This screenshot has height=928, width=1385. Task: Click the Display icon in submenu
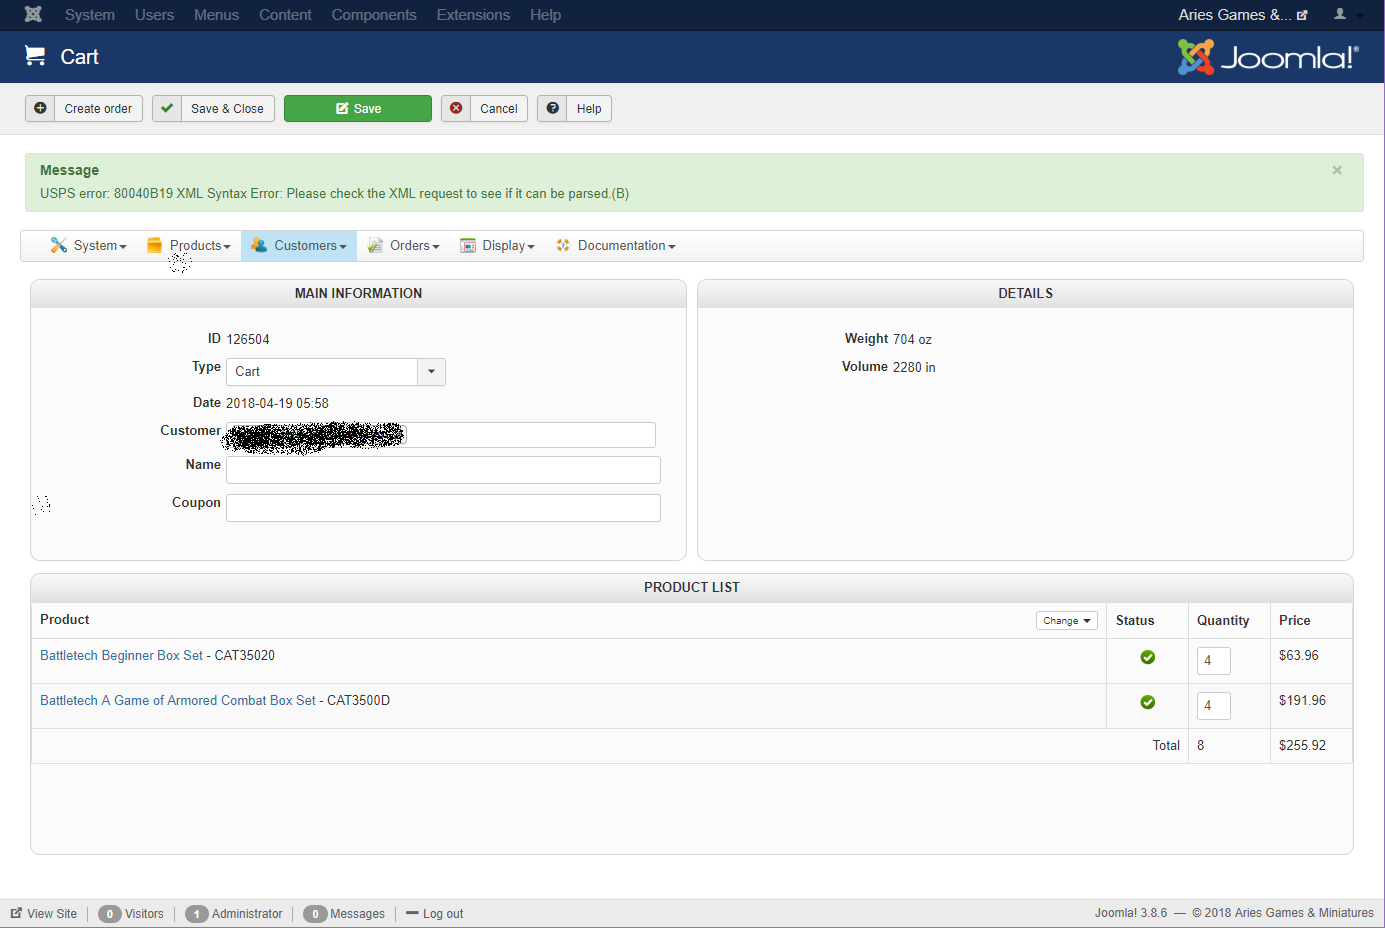468,245
